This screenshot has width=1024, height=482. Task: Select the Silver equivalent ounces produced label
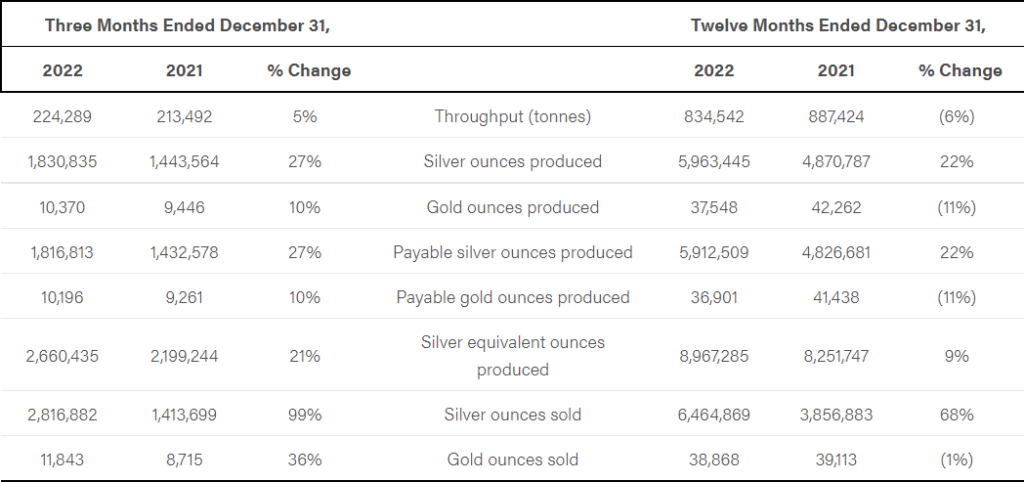pyautogui.click(x=513, y=355)
